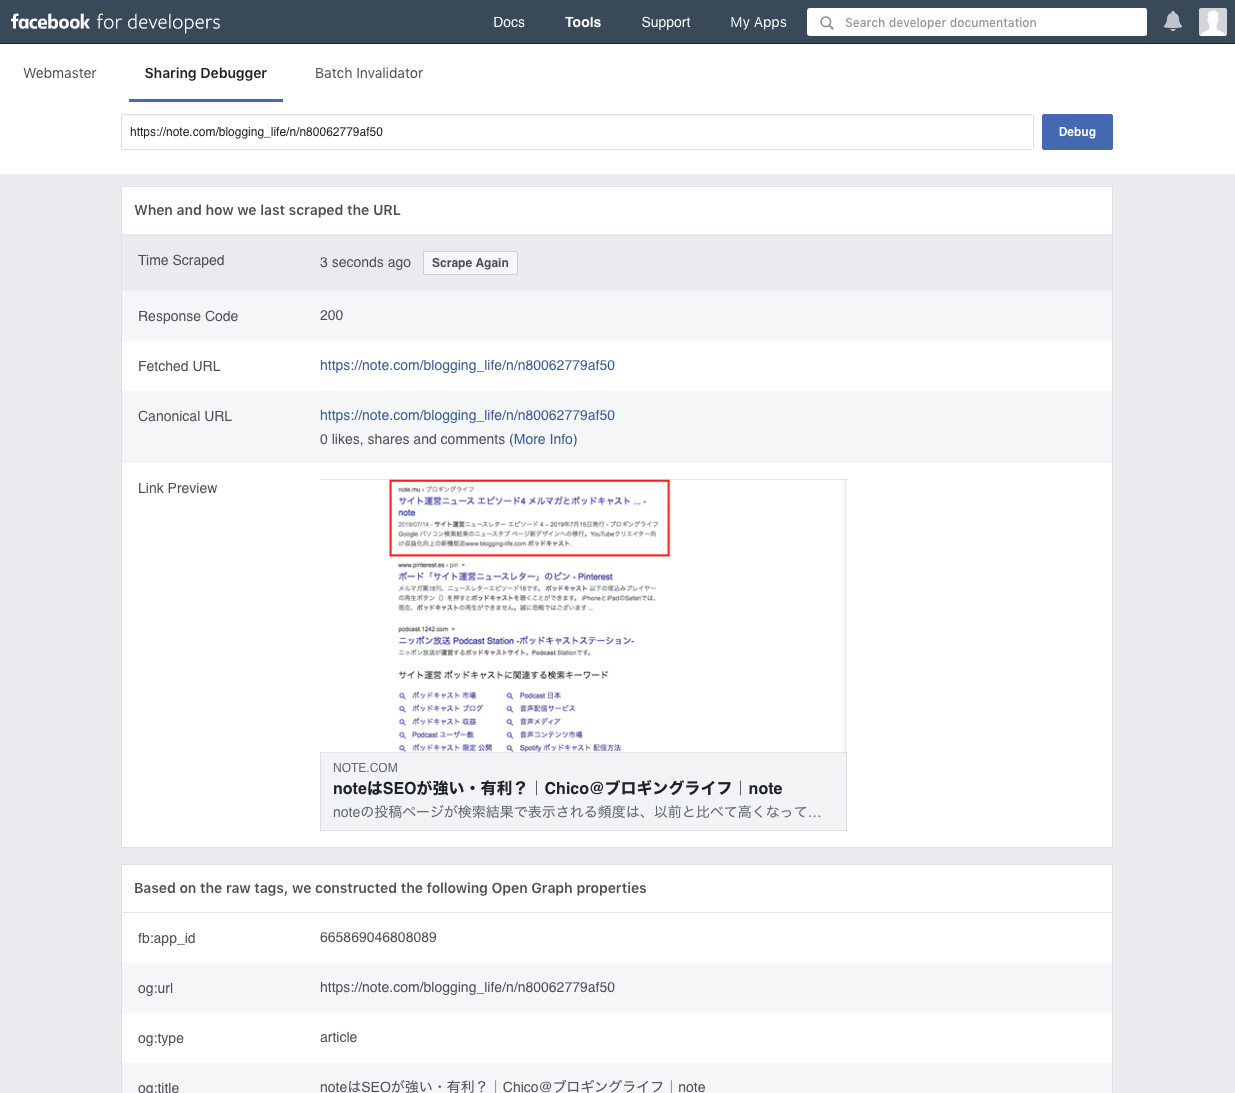Viewport: 1235px width, 1093px height.
Task: Focus the search developer documentation field
Action: (x=977, y=22)
